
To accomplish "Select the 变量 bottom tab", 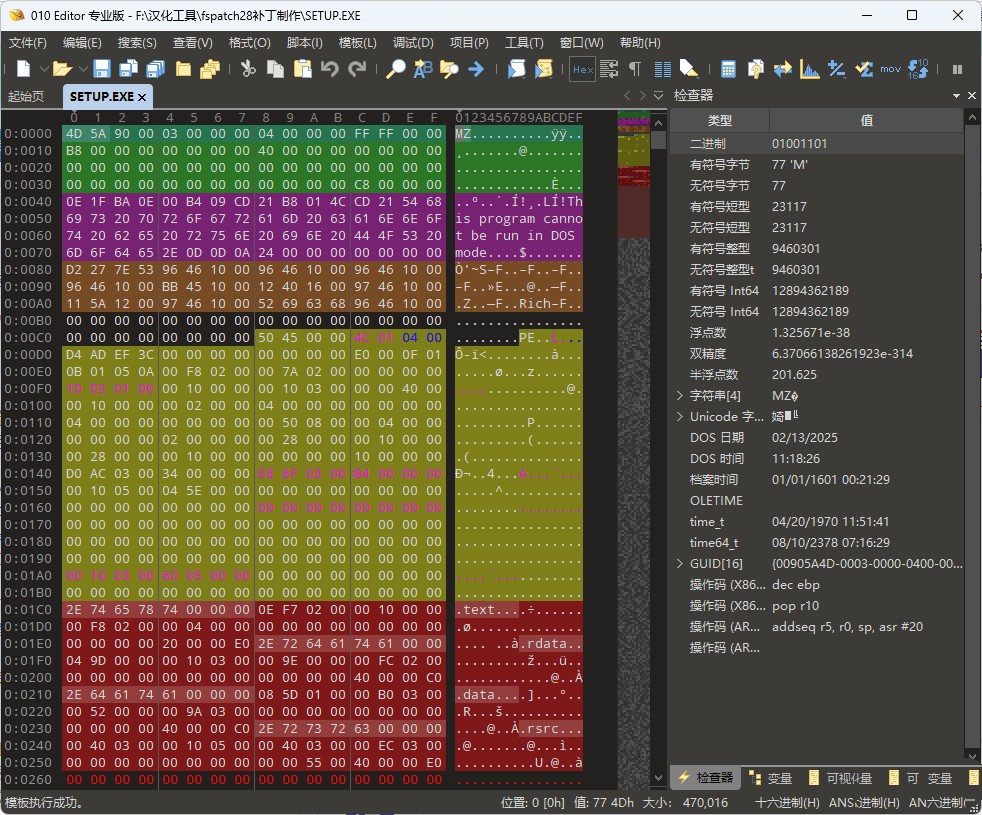I will tap(770, 778).
